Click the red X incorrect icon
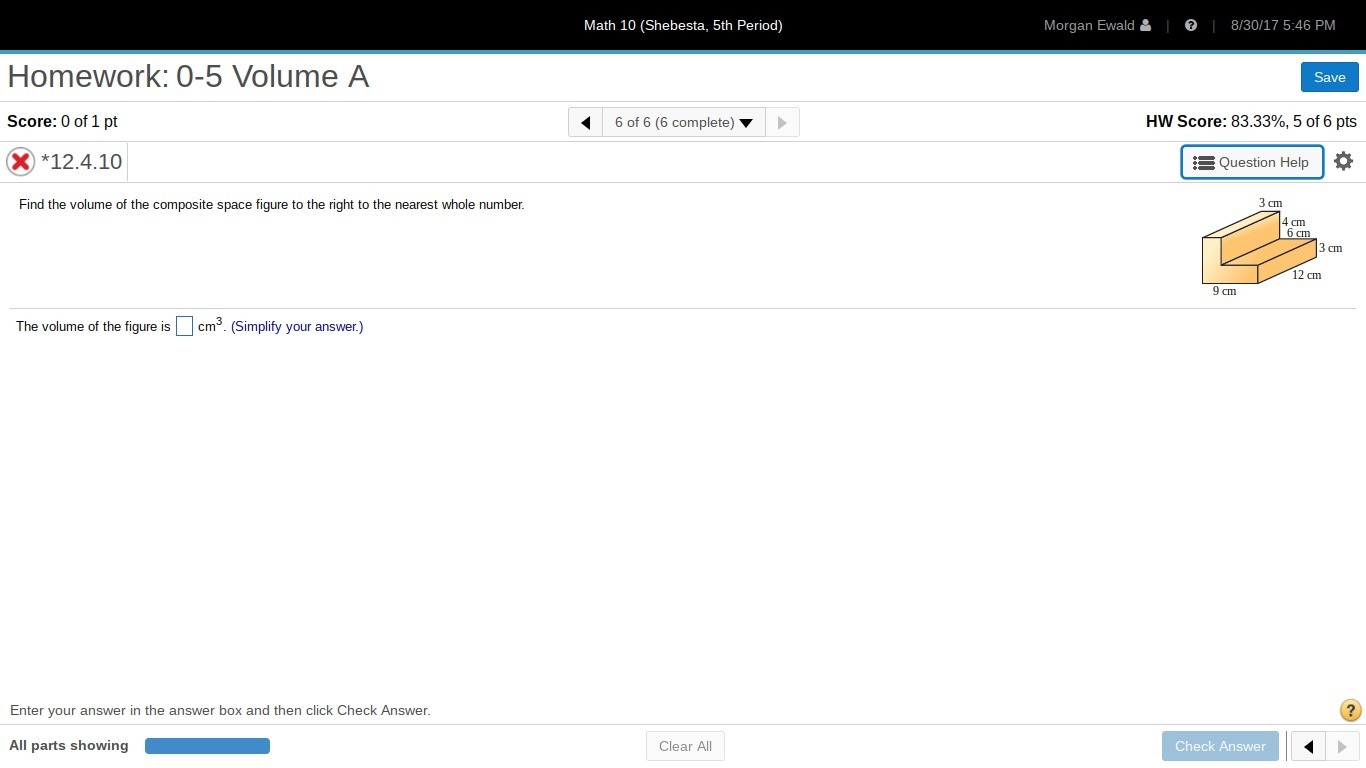The height and width of the screenshot is (768, 1366). click(20, 162)
